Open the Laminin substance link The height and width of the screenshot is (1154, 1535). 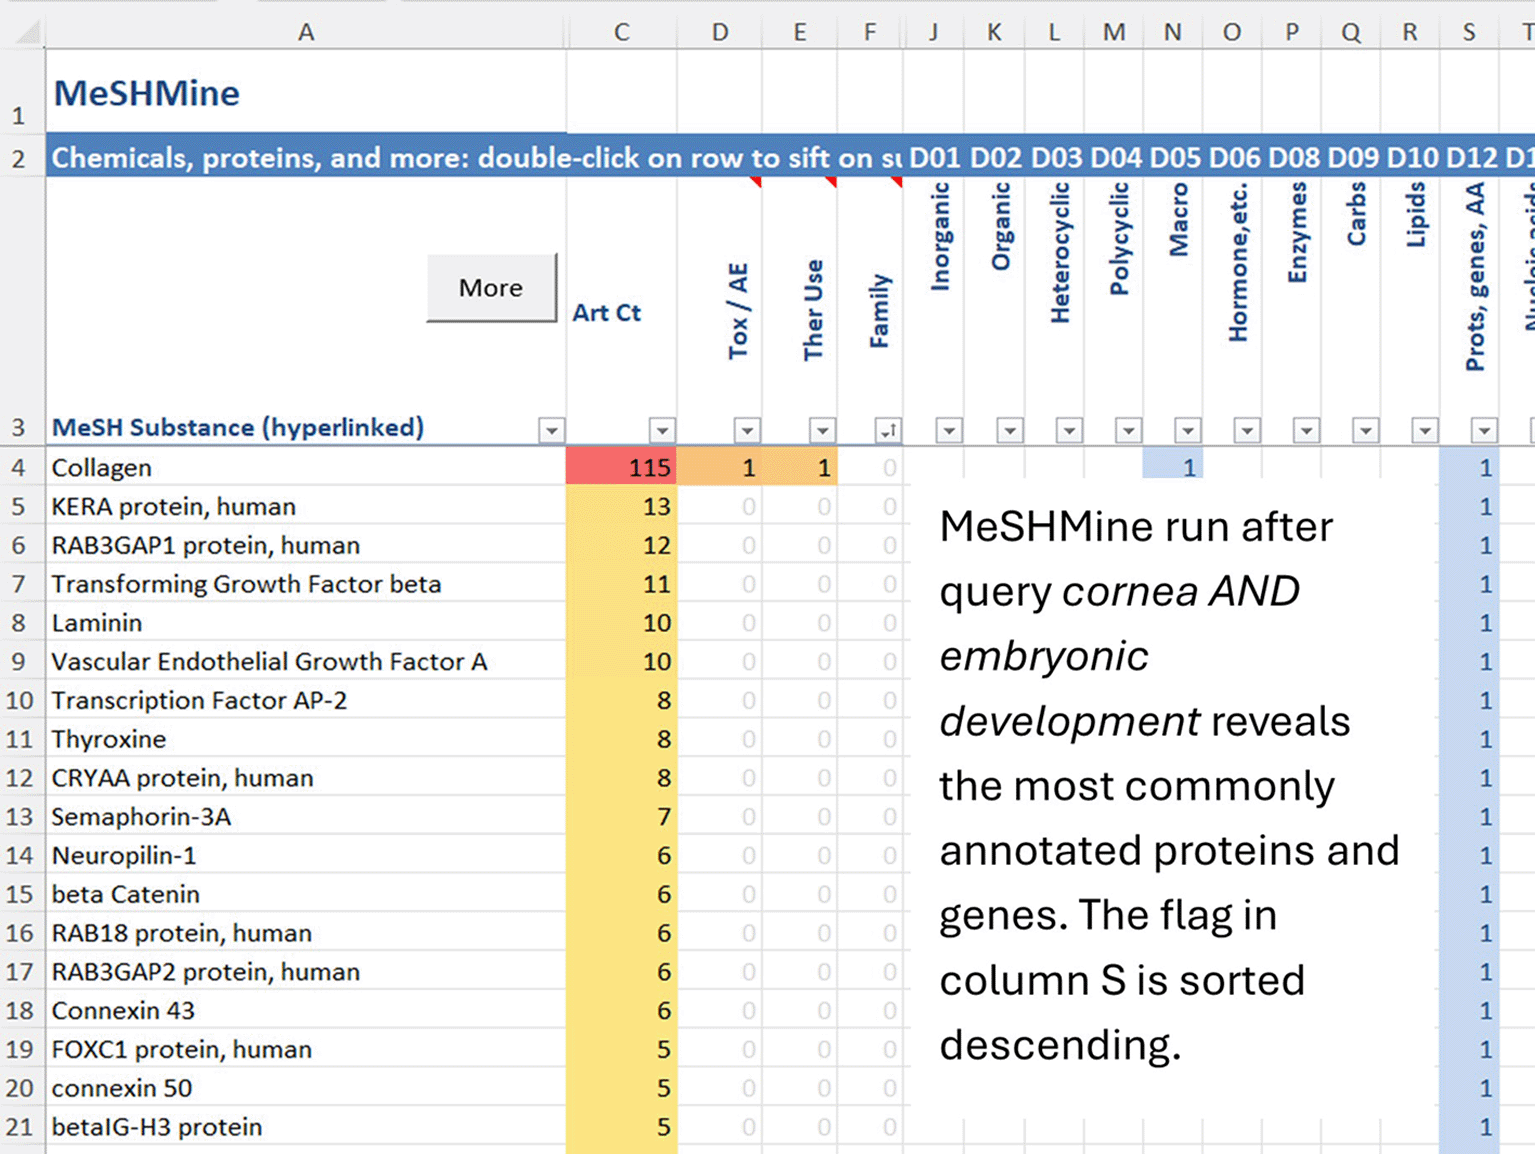(97, 623)
